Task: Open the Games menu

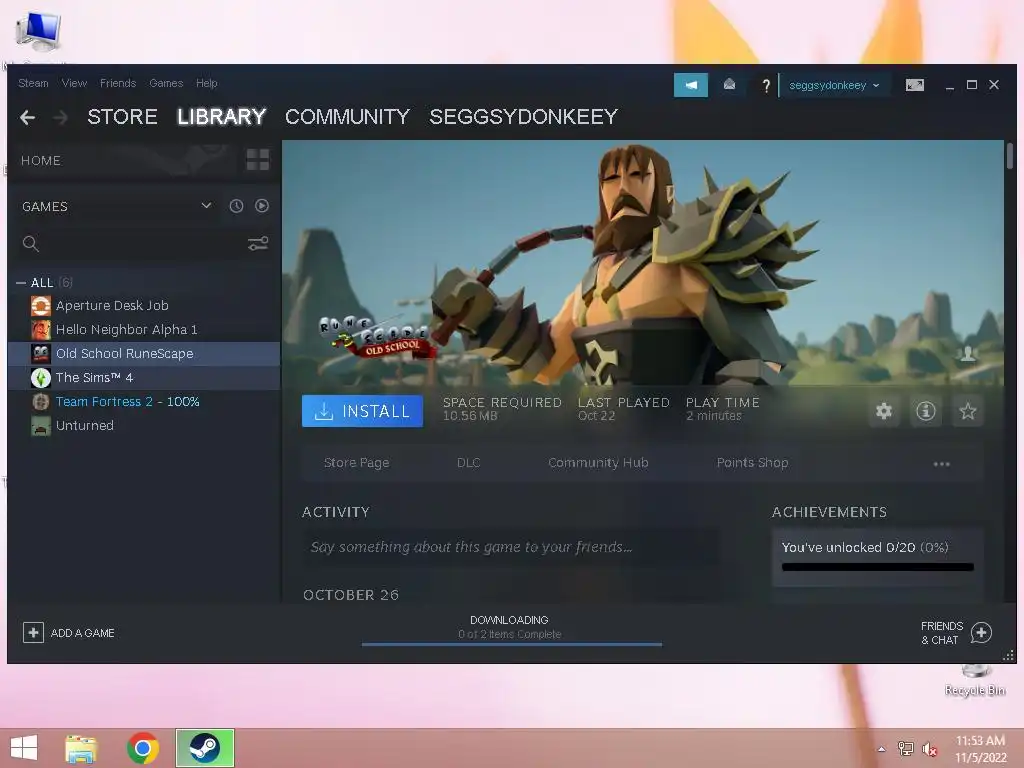Action: click(x=166, y=84)
